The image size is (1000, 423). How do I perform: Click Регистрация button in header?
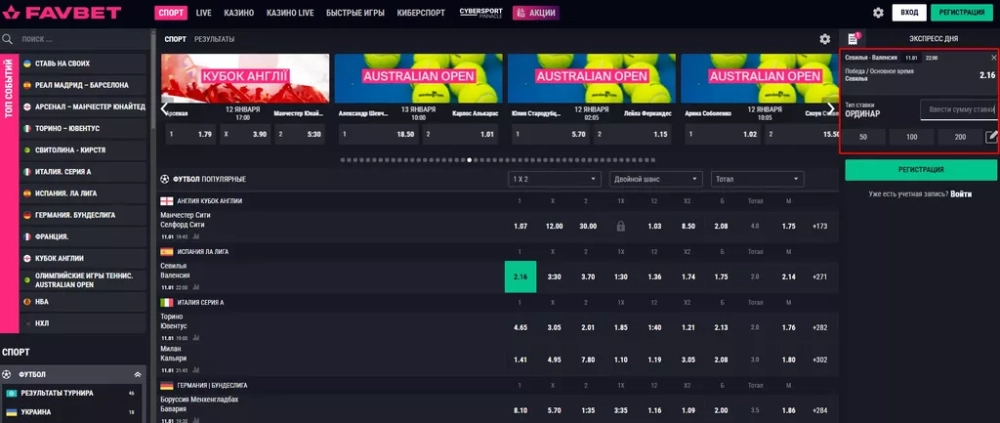962,13
